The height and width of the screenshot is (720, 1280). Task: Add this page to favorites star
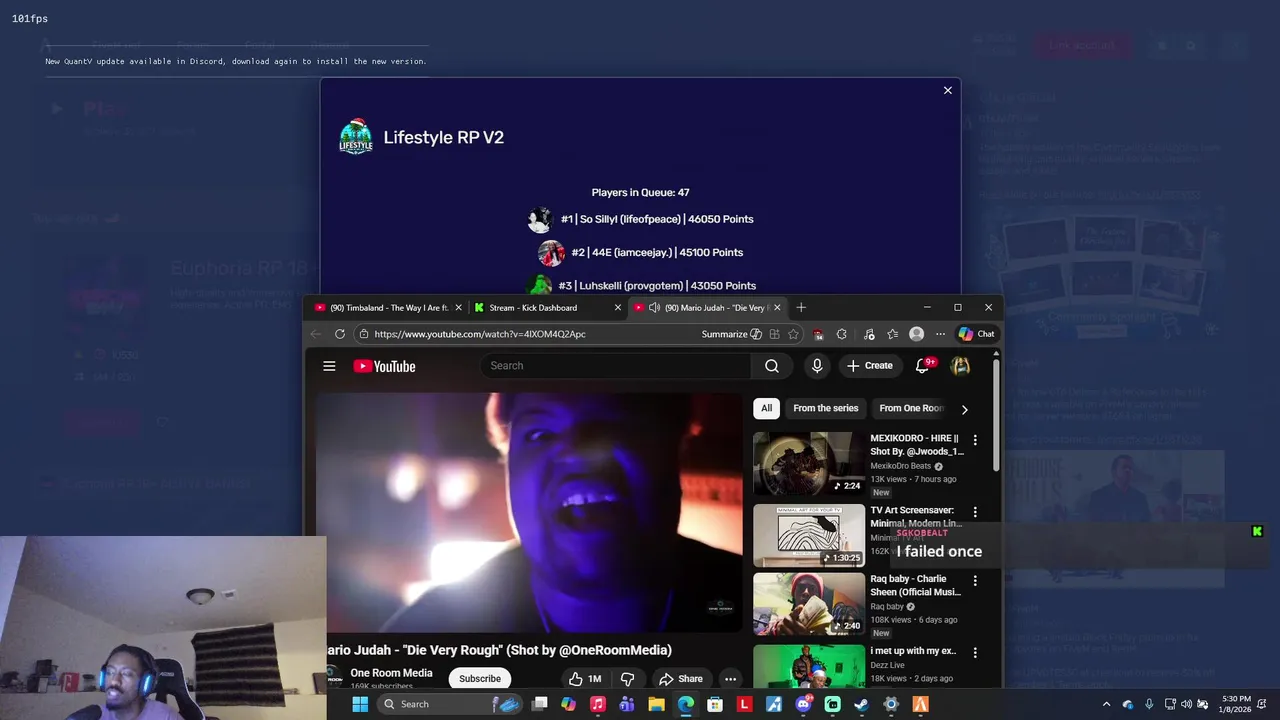click(793, 334)
